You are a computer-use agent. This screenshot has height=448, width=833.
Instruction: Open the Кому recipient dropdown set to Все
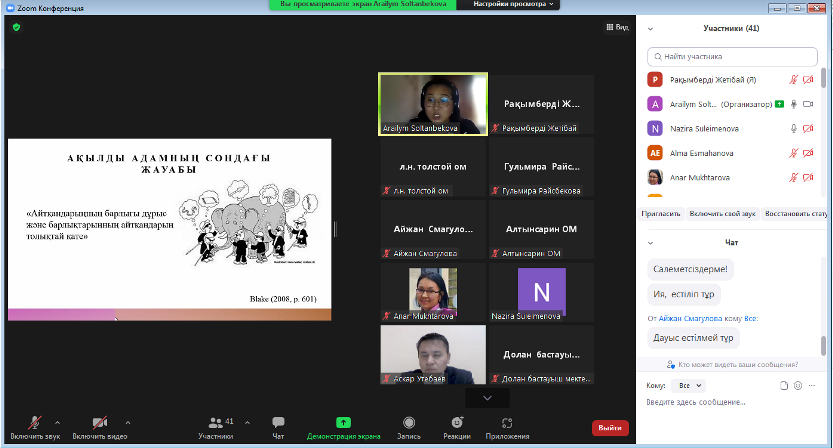(x=691, y=385)
